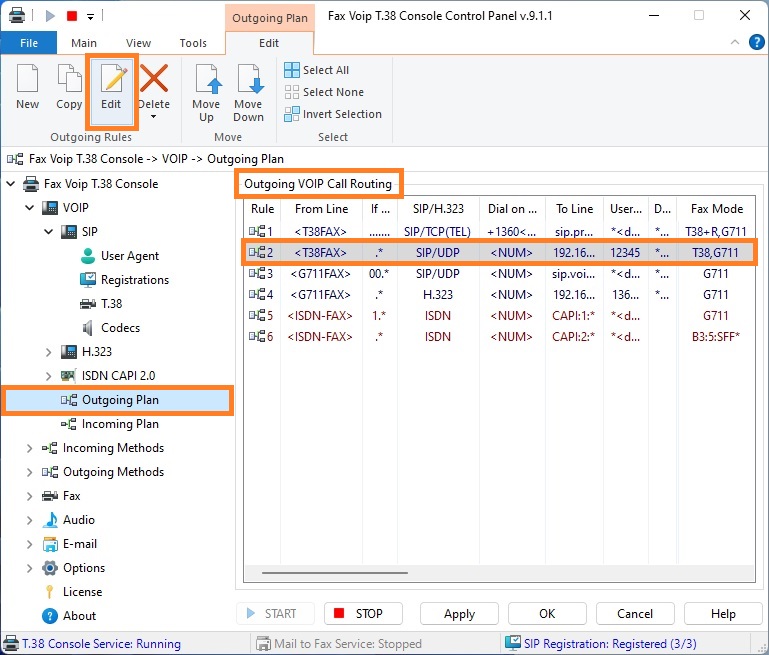The width and height of the screenshot is (769, 655).
Task: Switch to the Tools ribbon tab
Action: 193,43
